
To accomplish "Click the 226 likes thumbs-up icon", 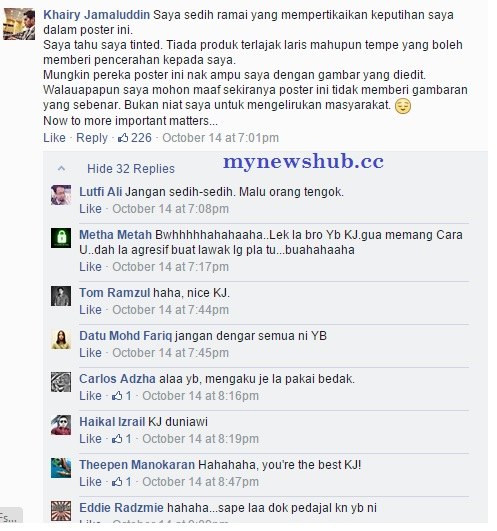I will (123, 137).
